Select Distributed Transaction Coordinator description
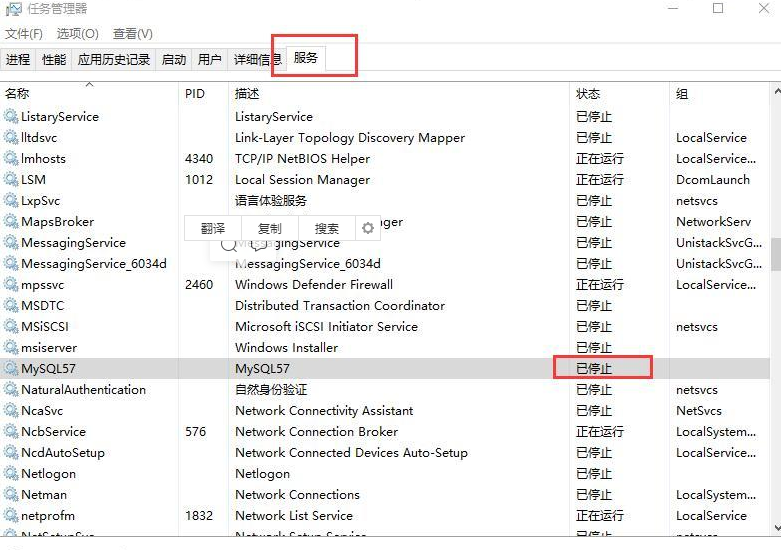The width and height of the screenshot is (781, 550). pyautogui.click(x=340, y=305)
